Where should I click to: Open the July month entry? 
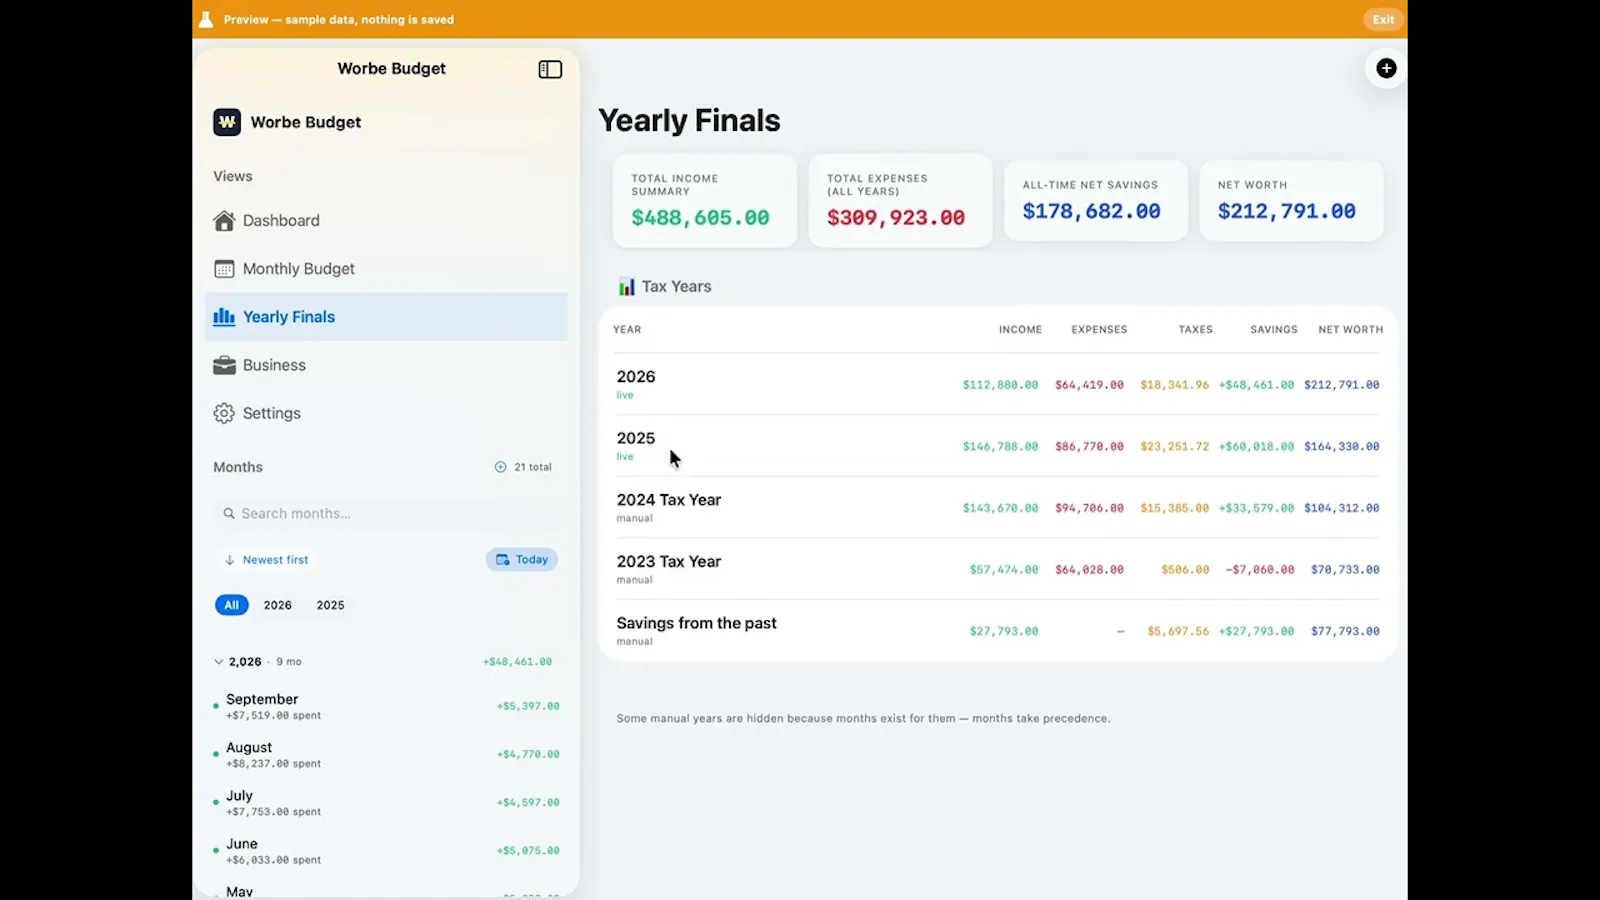pyautogui.click(x=386, y=802)
